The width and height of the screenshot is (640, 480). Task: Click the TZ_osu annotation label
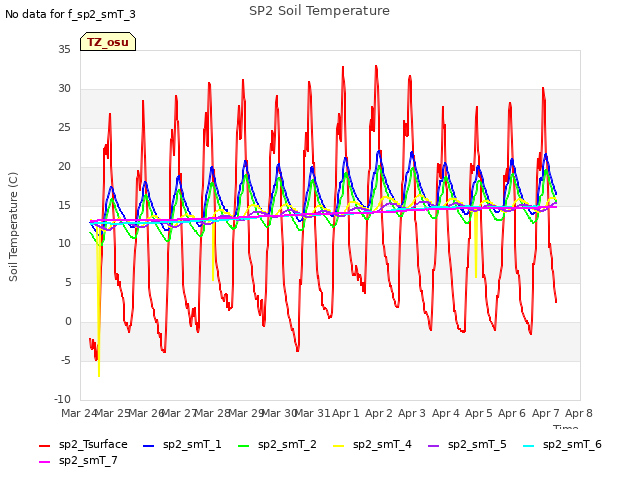pos(108,42)
